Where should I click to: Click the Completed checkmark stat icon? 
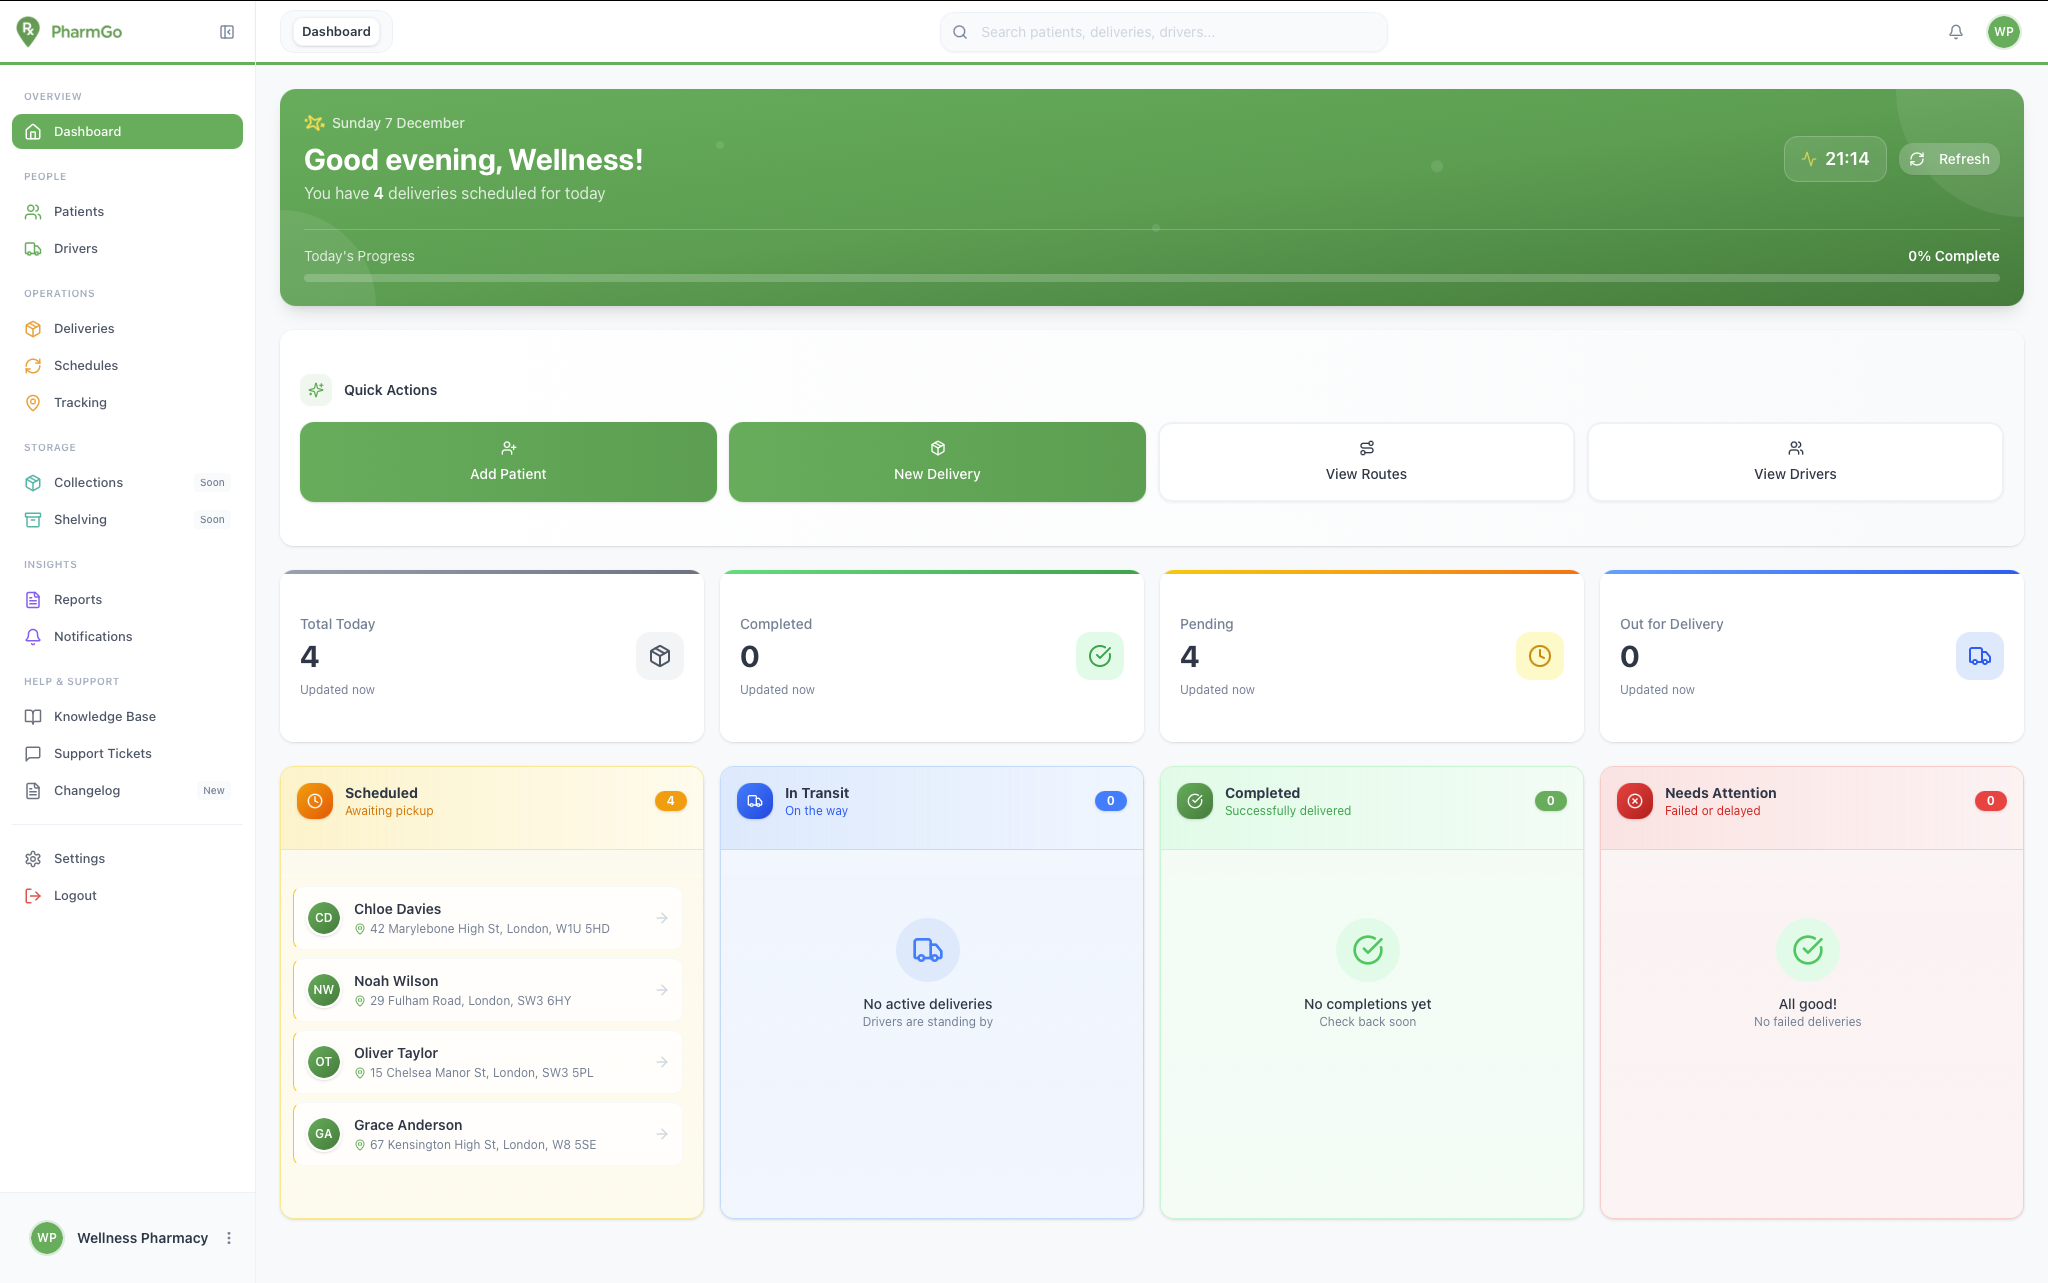(1099, 656)
